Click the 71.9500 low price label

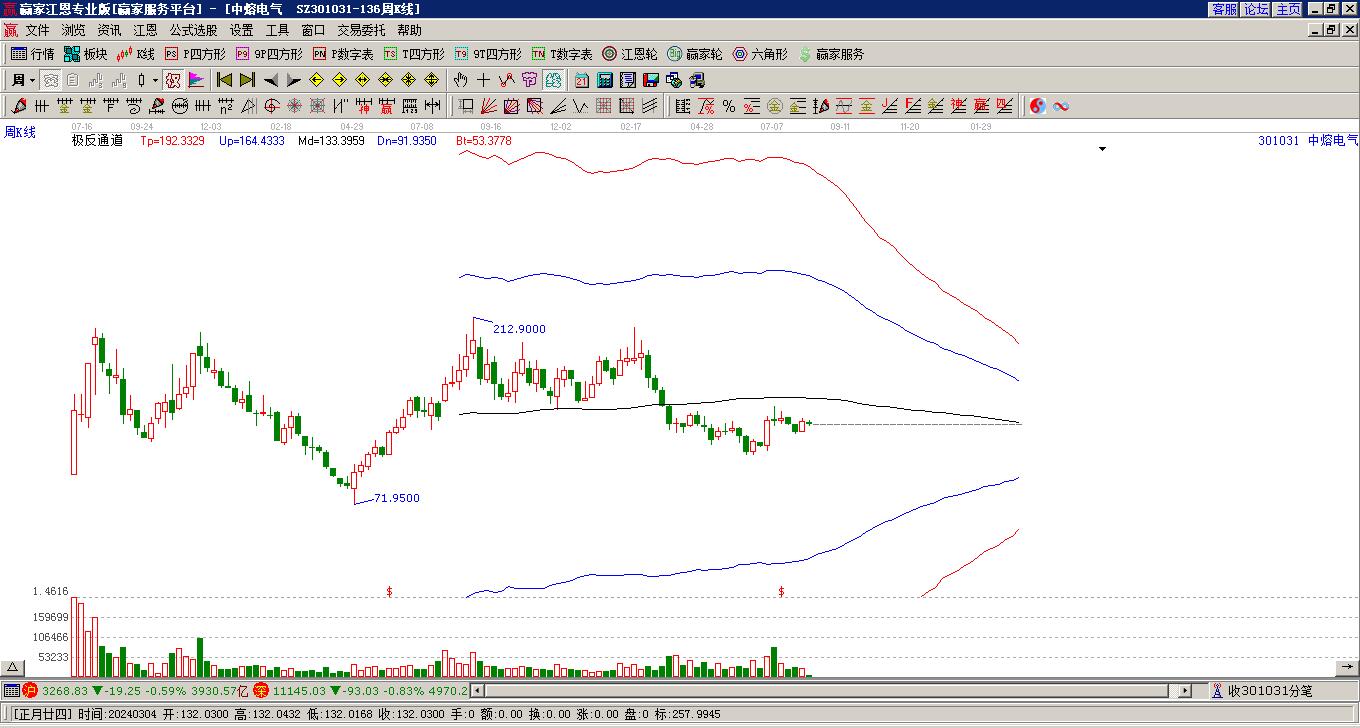point(397,498)
